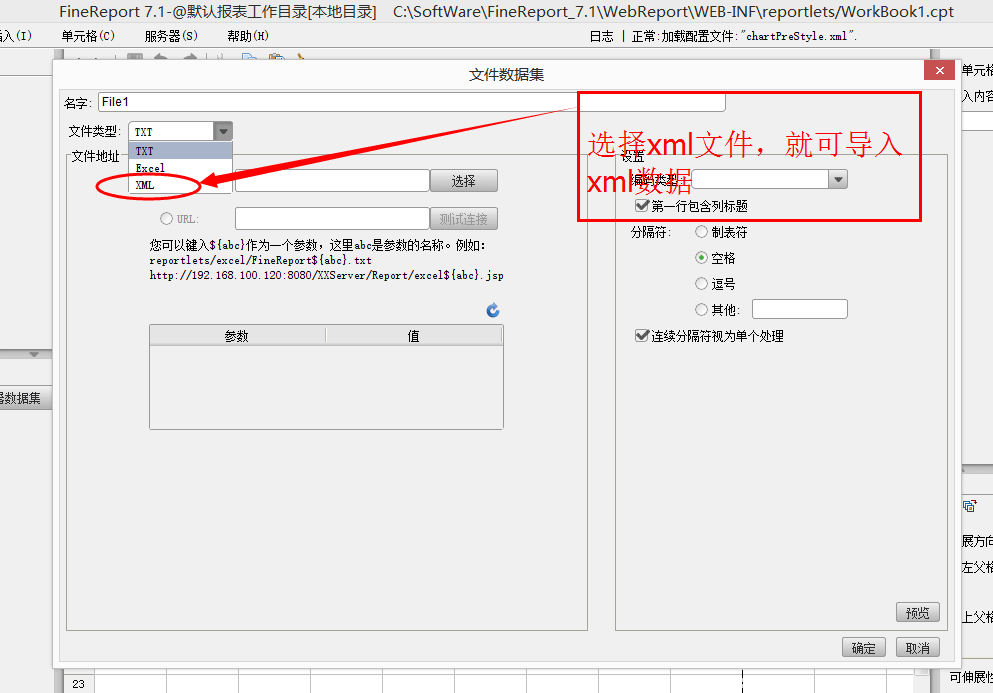The image size is (993, 693).
Task: Open the 文件类型 dropdown arrow
Action: click(x=223, y=131)
